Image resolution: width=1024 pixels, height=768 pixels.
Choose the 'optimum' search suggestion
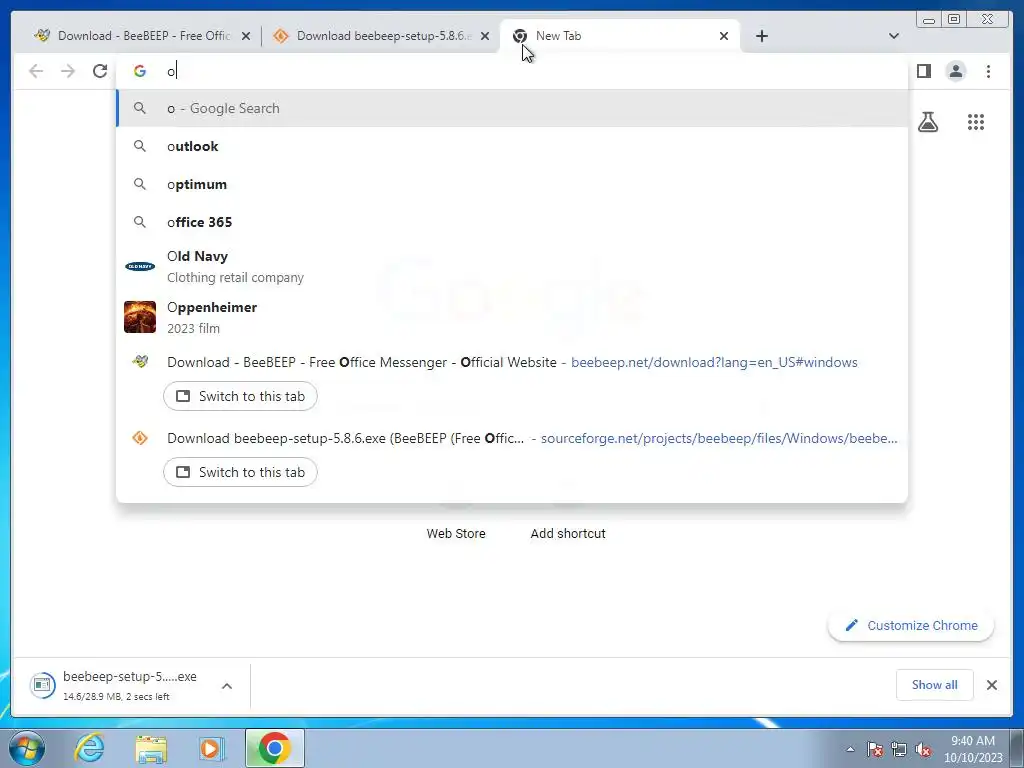pyautogui.click(x=512, y=184)
